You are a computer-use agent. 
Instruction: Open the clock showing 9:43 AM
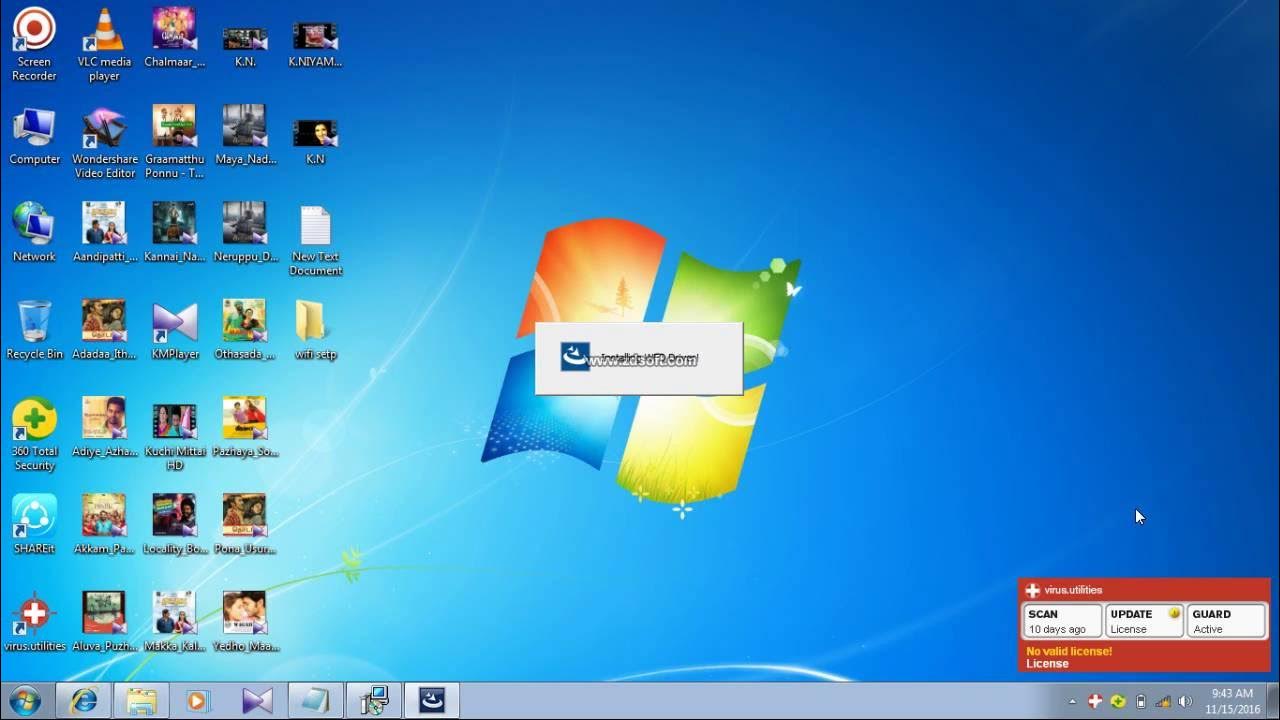pyautogui.click(x=1232, y=701)
